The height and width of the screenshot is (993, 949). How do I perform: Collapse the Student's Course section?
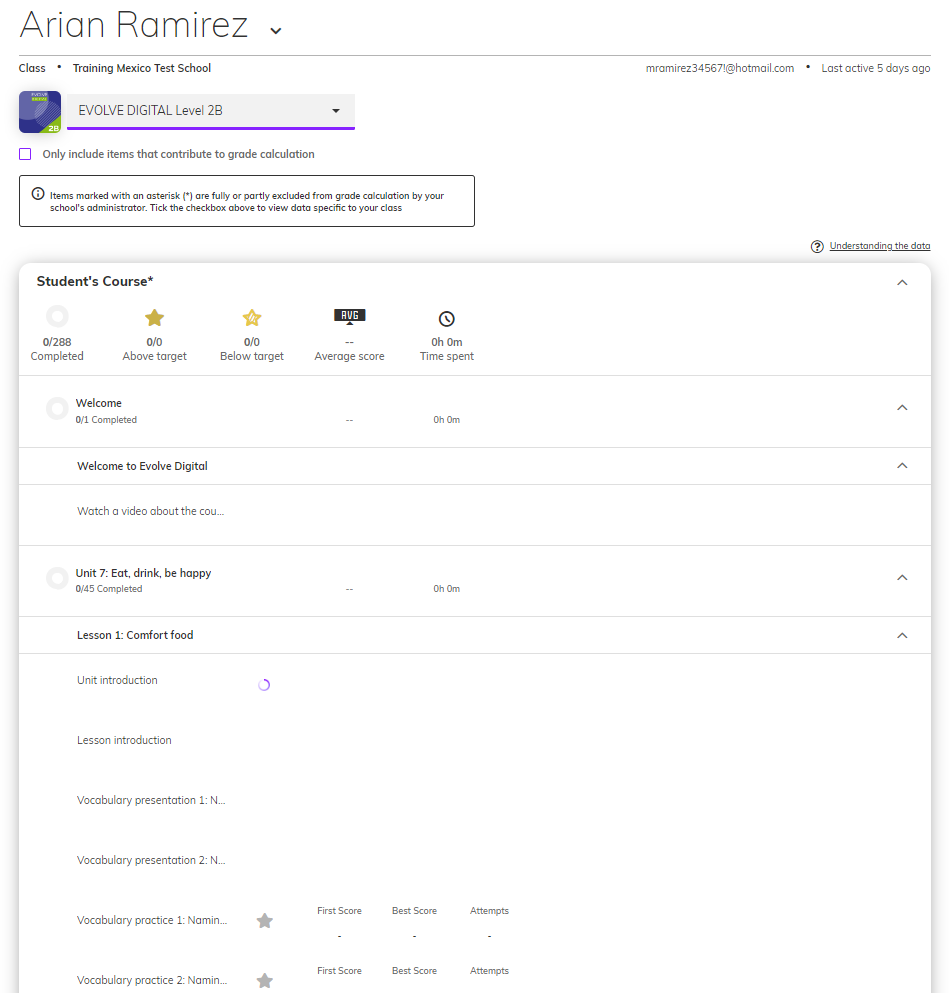[x=902, y=282]
